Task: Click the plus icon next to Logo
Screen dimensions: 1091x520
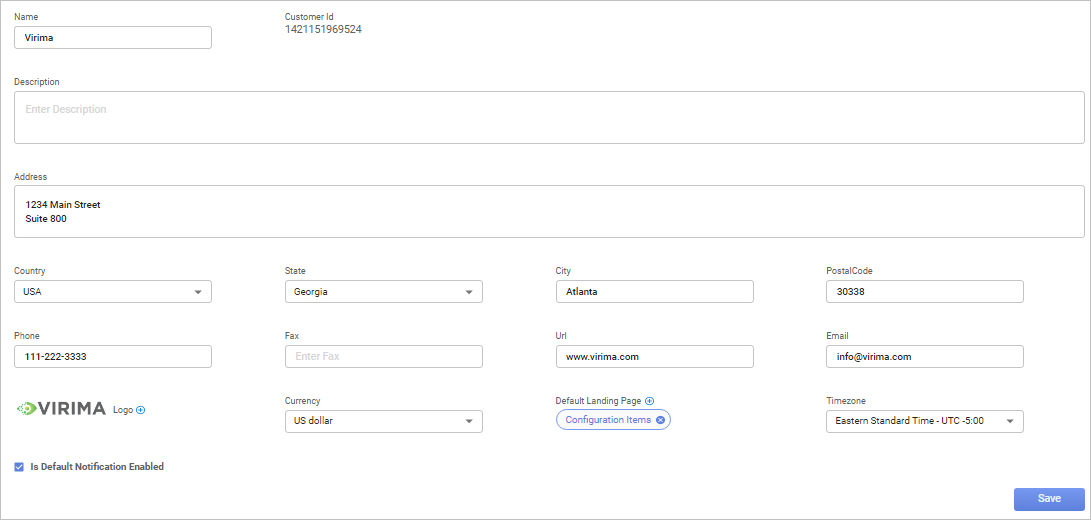Action: click(140, 410)
